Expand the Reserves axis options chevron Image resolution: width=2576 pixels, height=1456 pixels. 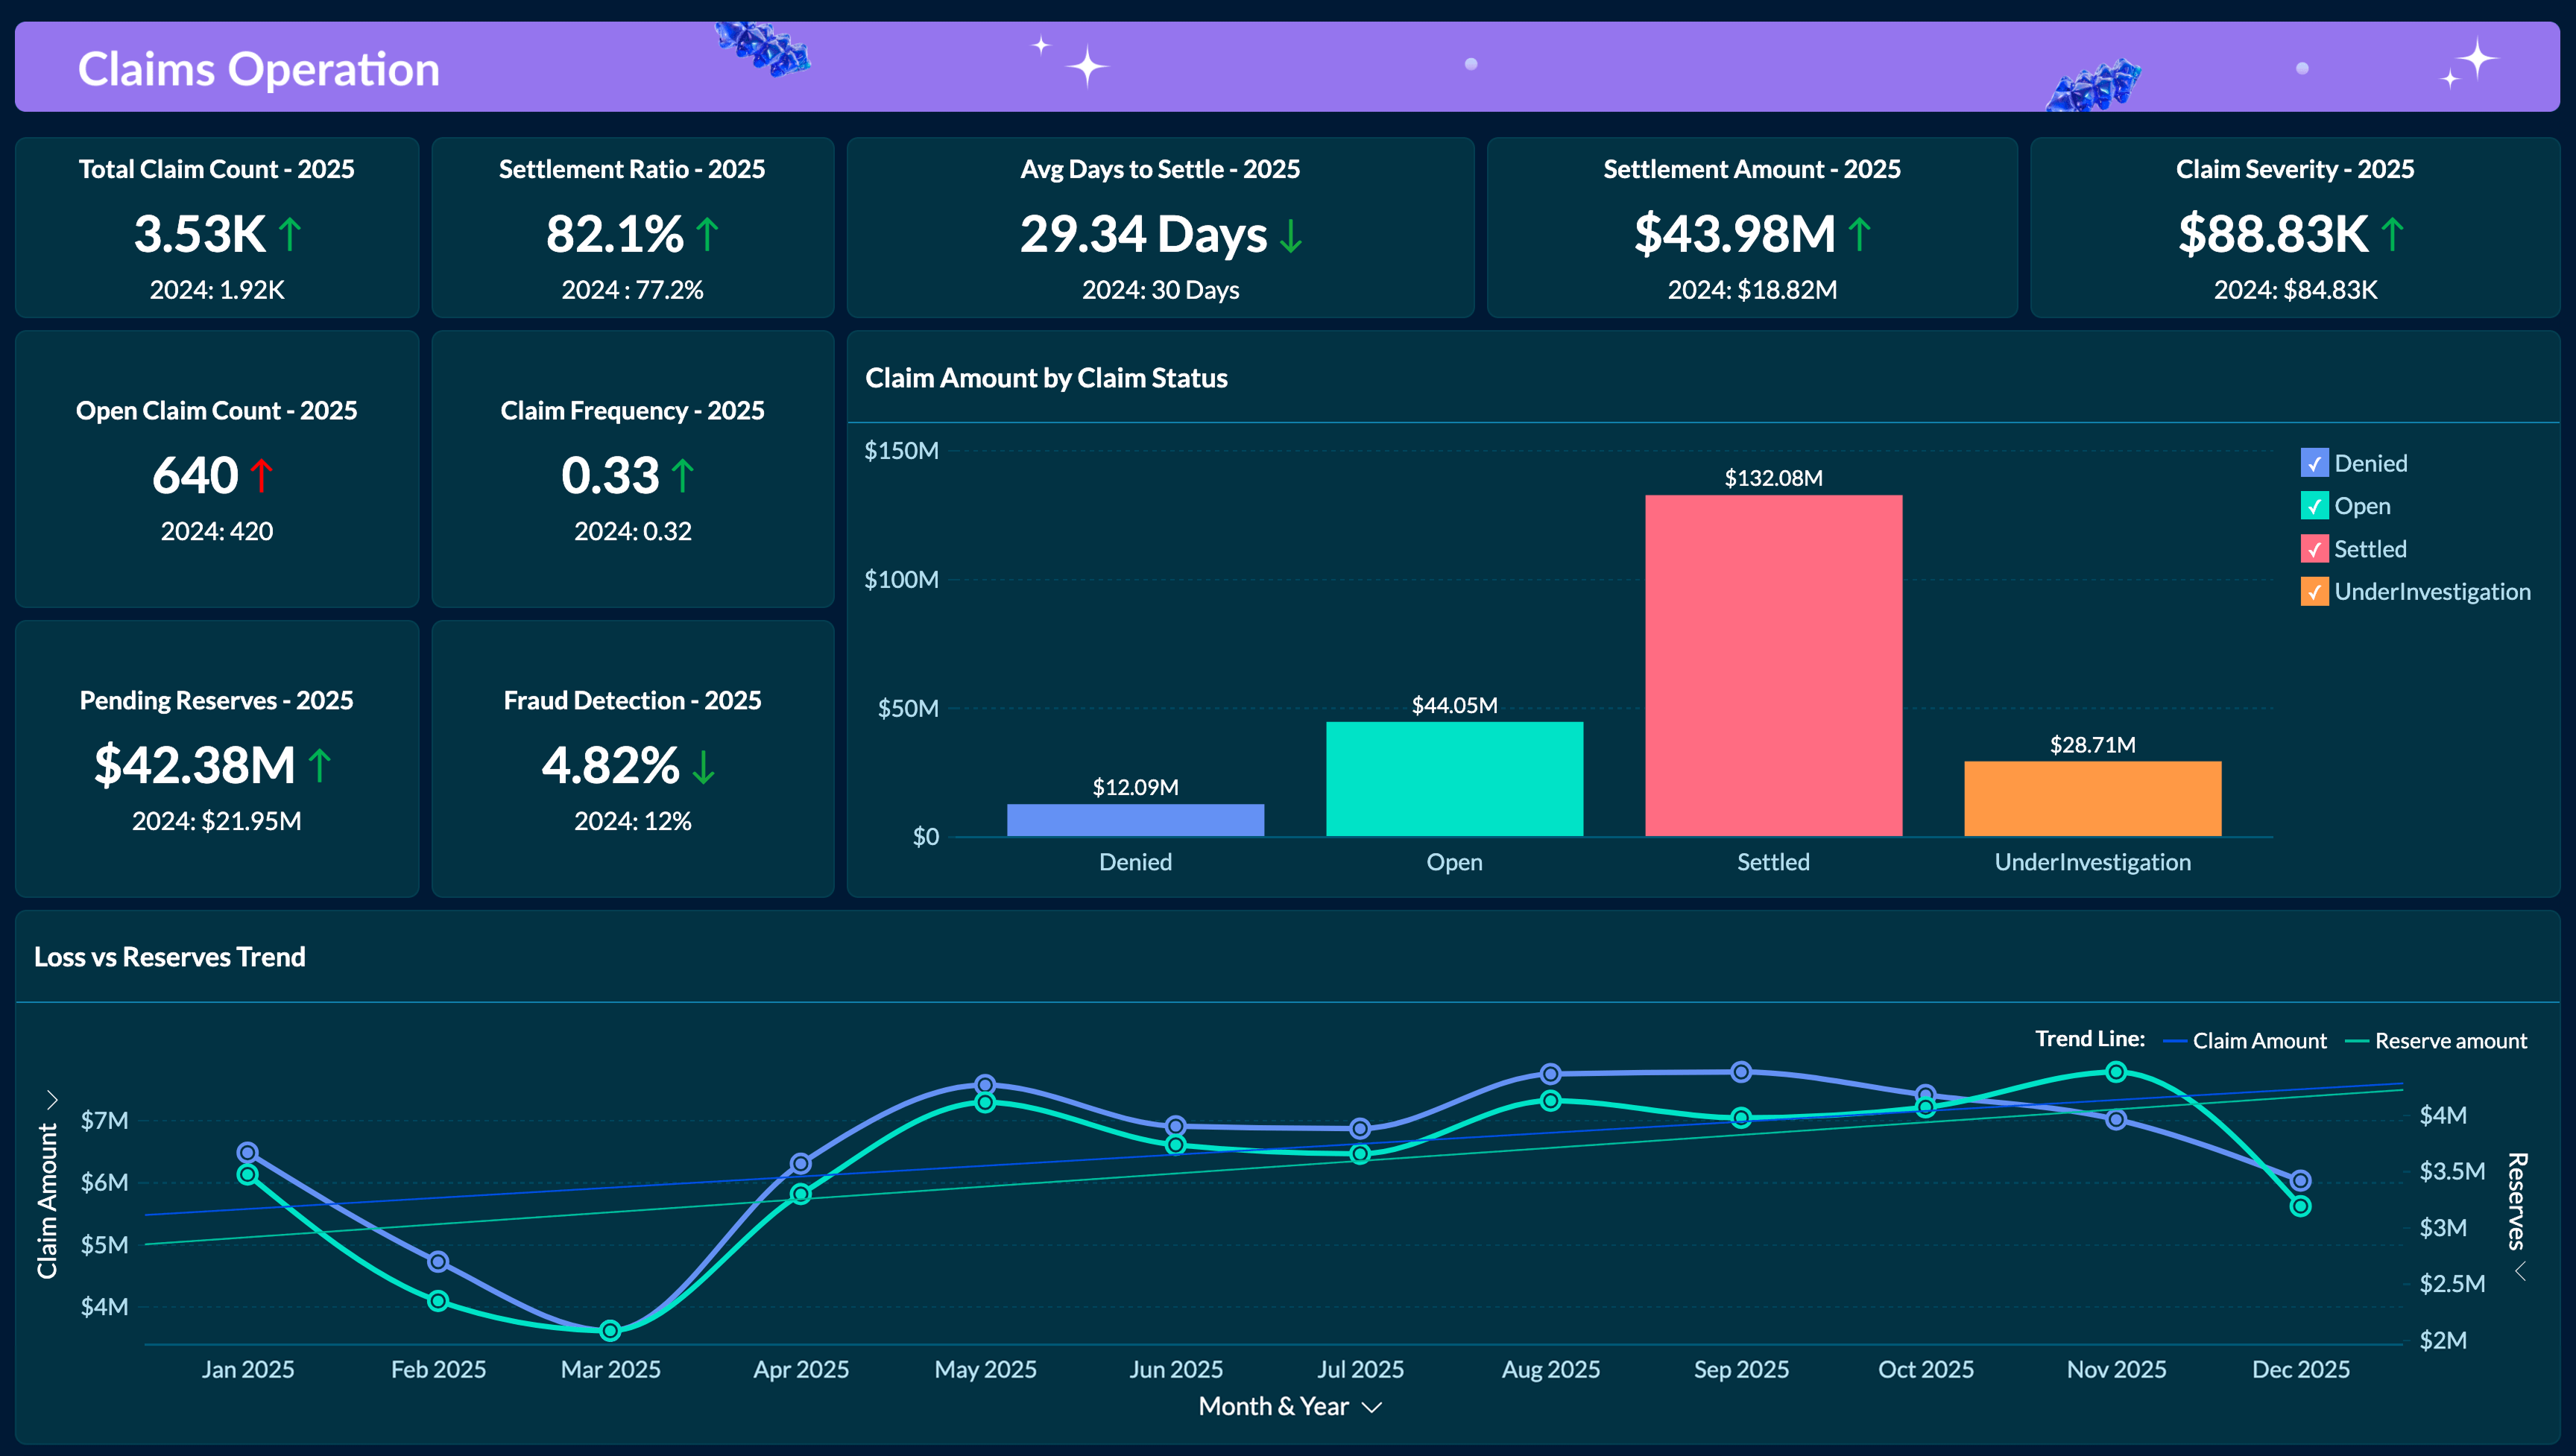(x=2519, y=1270)
